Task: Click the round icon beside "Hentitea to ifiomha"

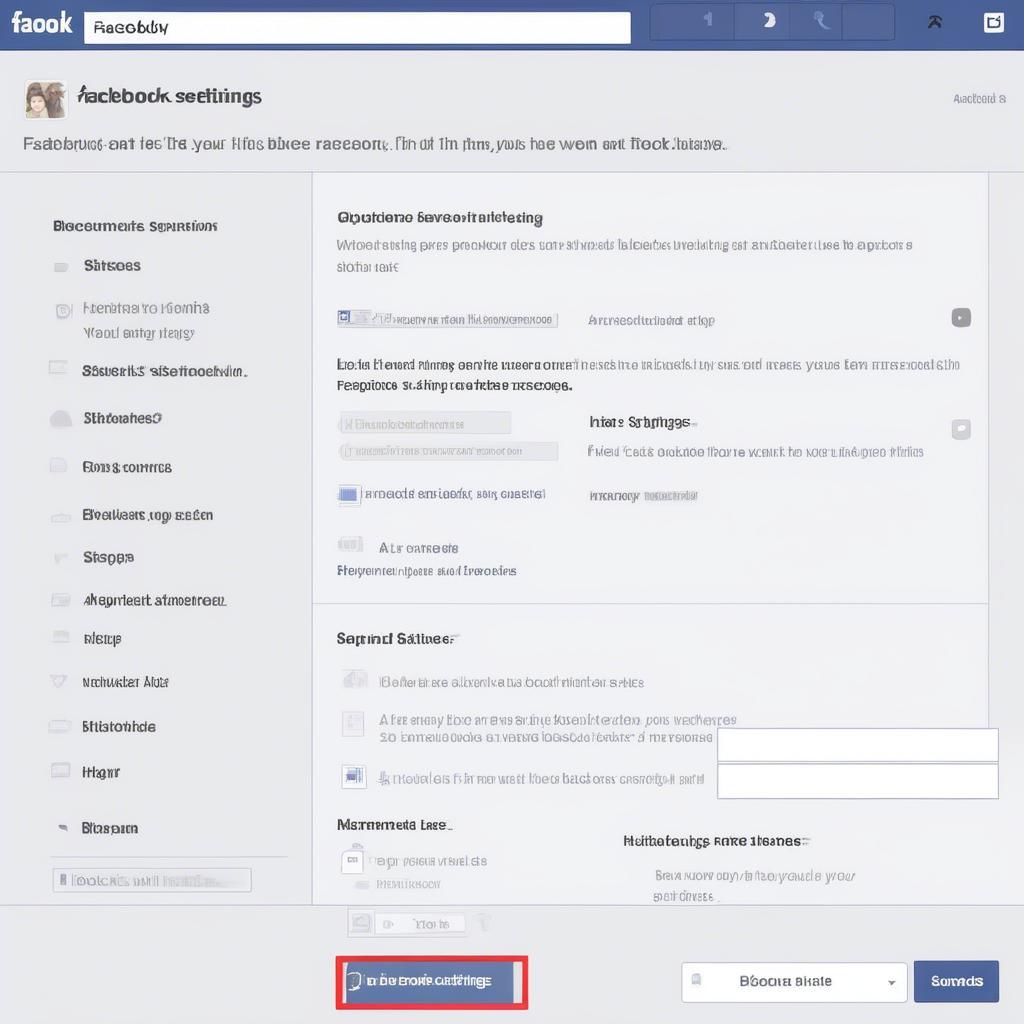Action: tap(63, 311)
